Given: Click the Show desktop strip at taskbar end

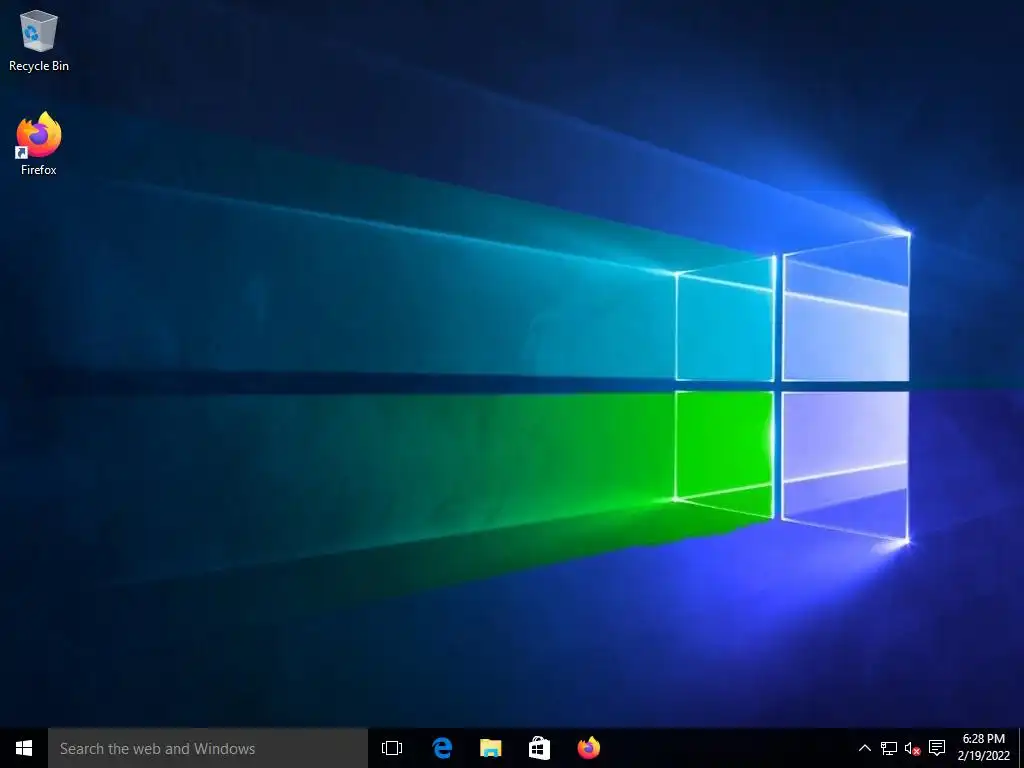Looking at the screenshot, I should [1021, 748].
